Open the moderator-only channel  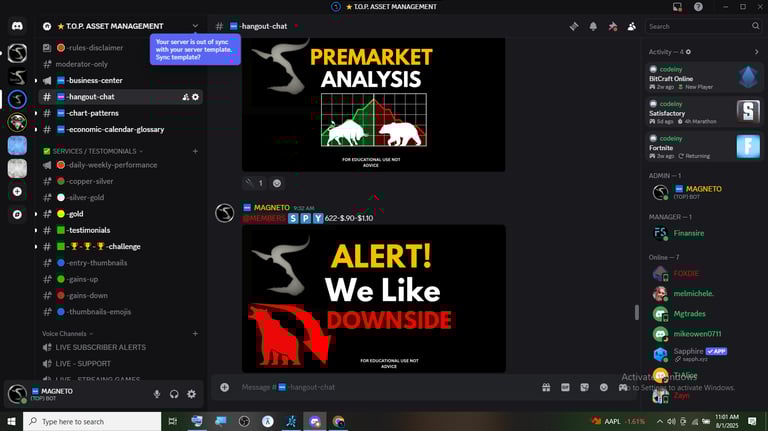(120, 64)
